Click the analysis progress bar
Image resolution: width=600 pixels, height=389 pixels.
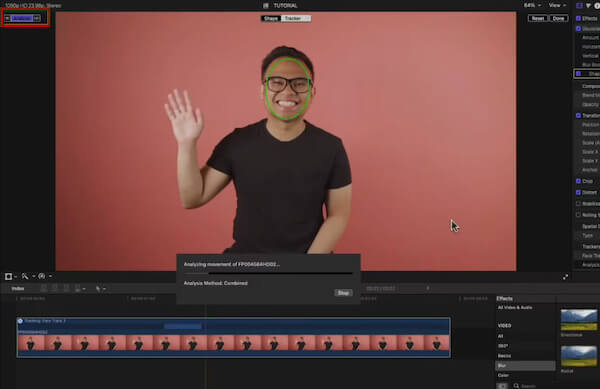(x=268, y=273)
